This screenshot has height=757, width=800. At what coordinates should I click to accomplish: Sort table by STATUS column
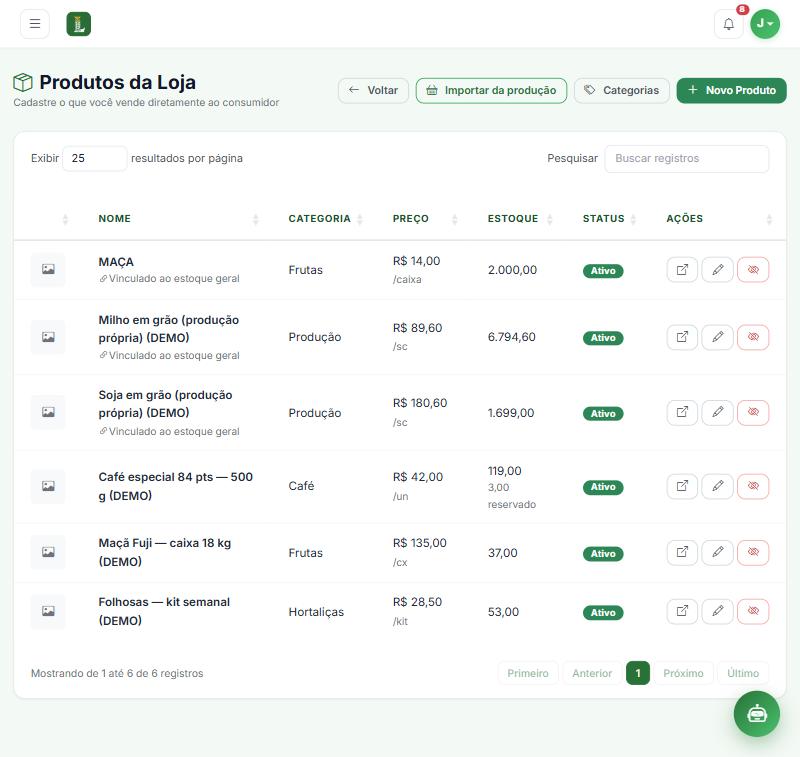(x=607, y=219)
